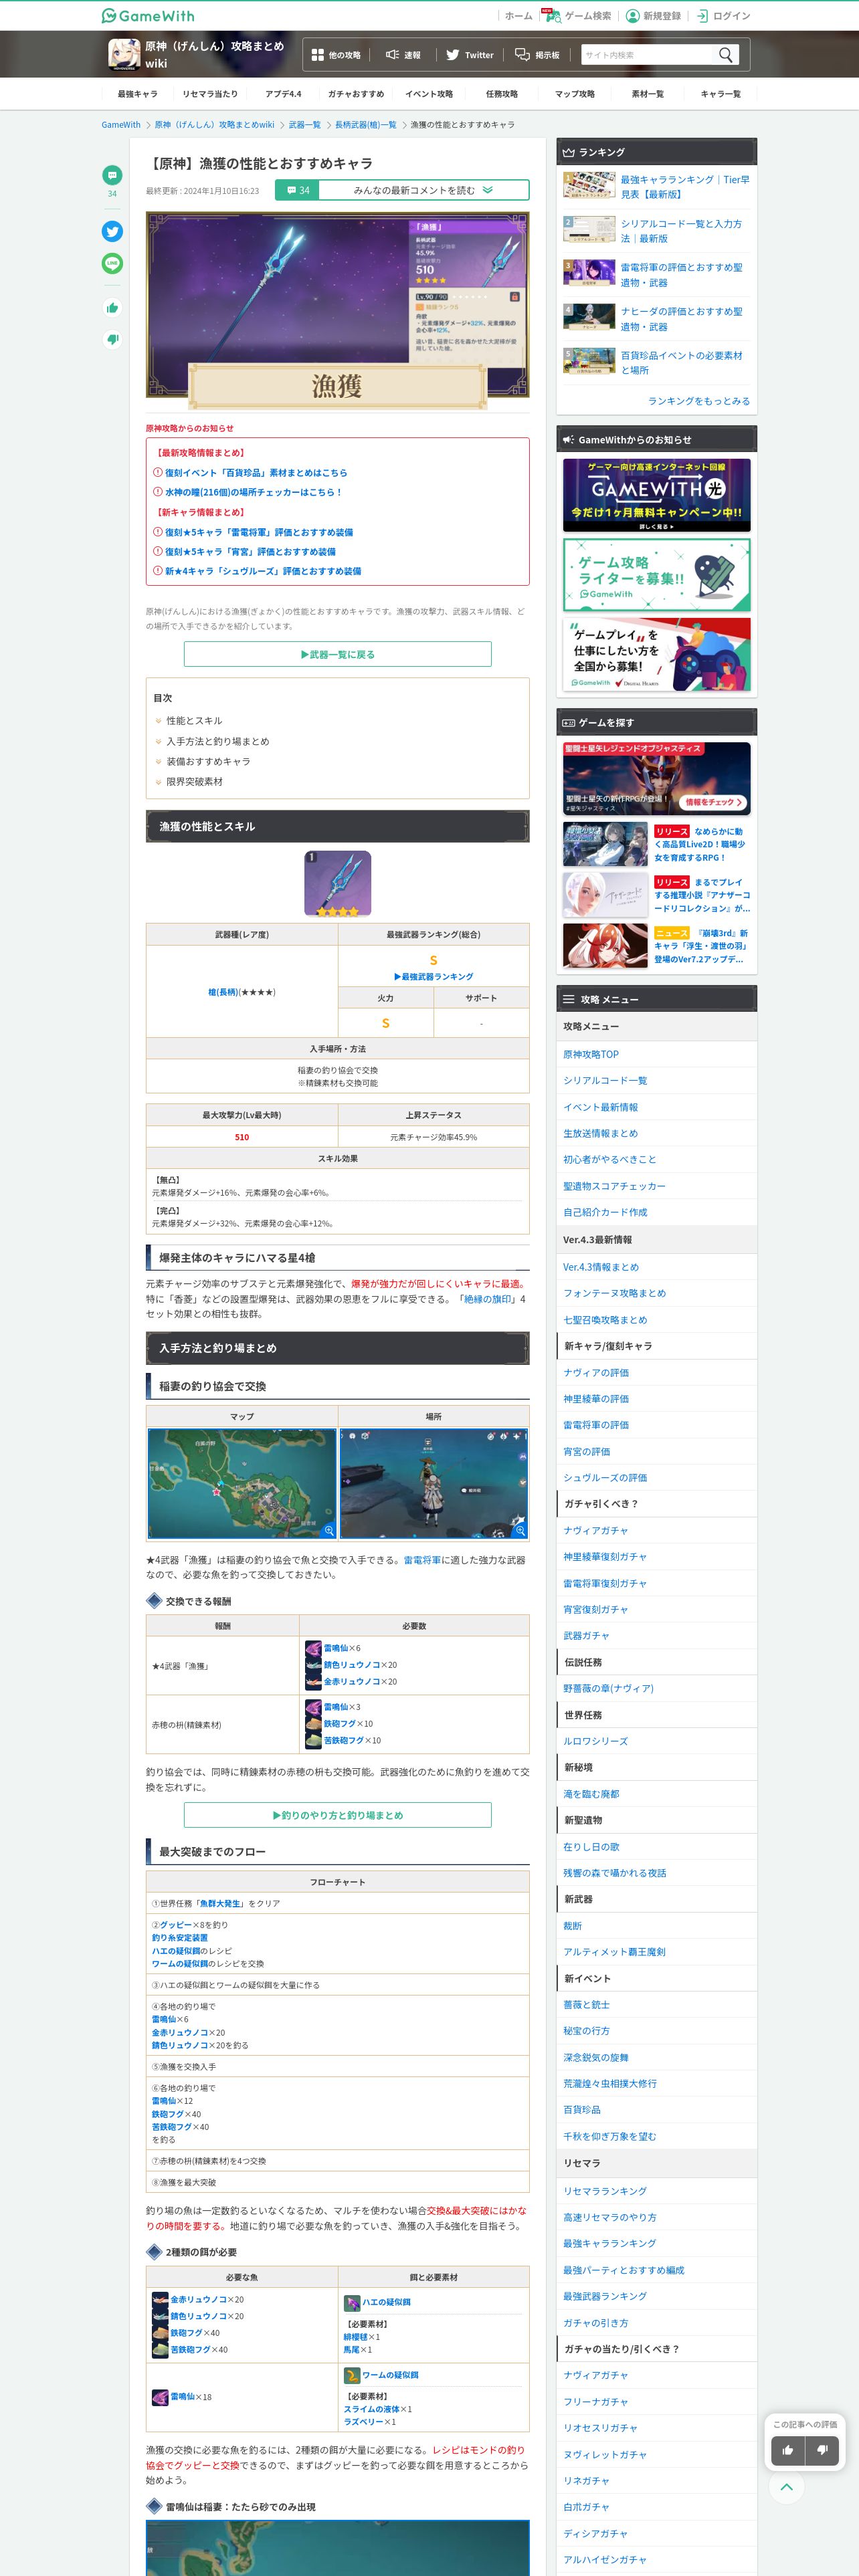Click ランキングをもっとみる link
The image size is (859, 2576).
coord(699,401)
